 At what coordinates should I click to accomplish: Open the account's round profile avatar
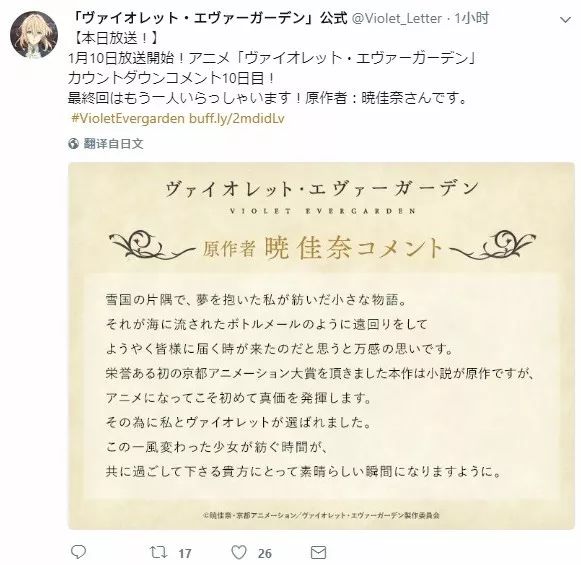(x=34, y=34)
